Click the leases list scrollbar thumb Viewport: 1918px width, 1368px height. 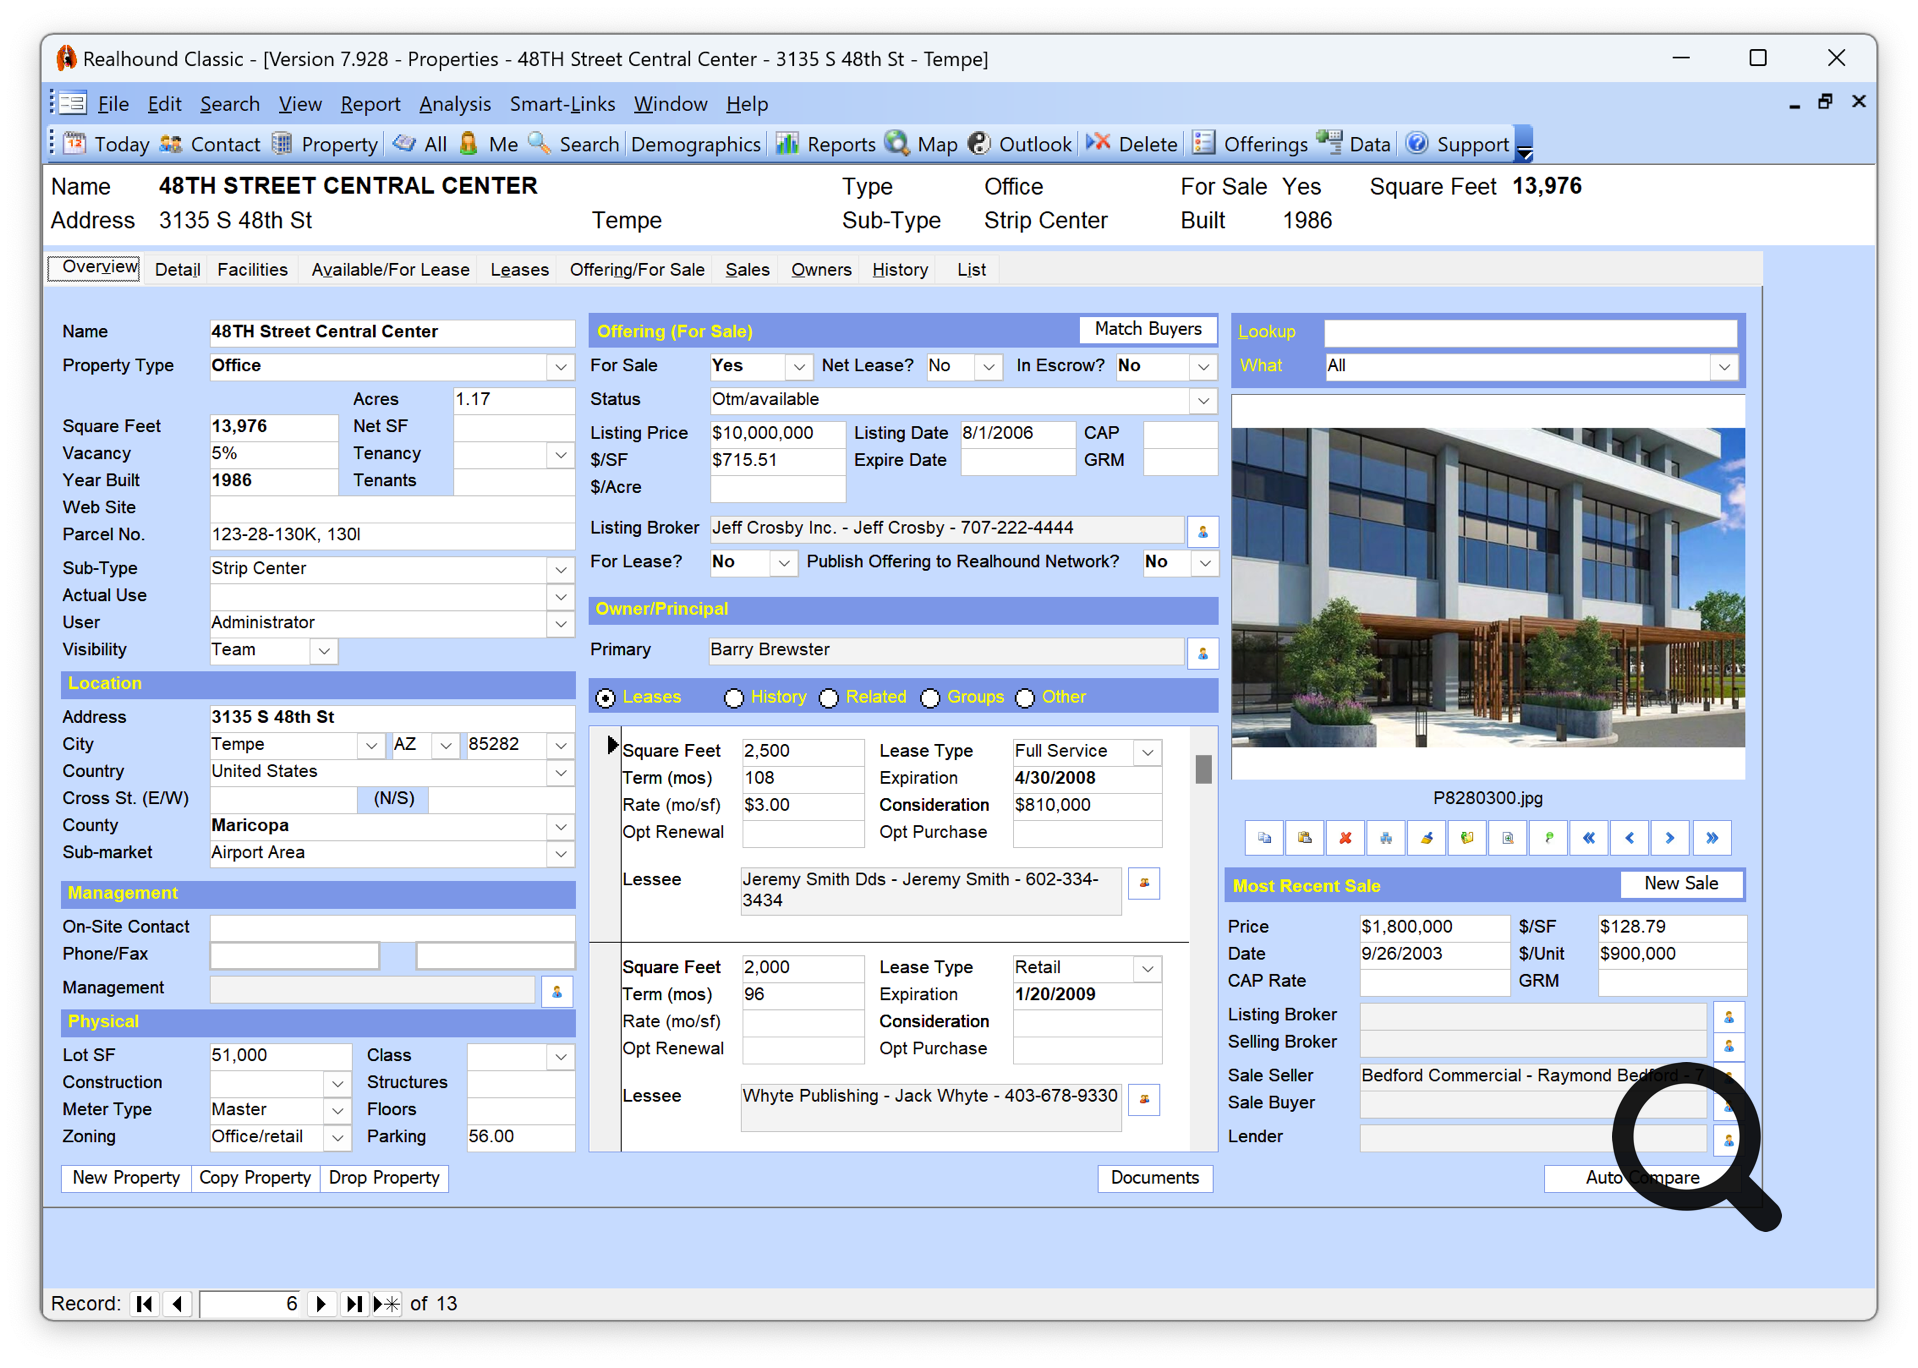(x=1203, y=769)
